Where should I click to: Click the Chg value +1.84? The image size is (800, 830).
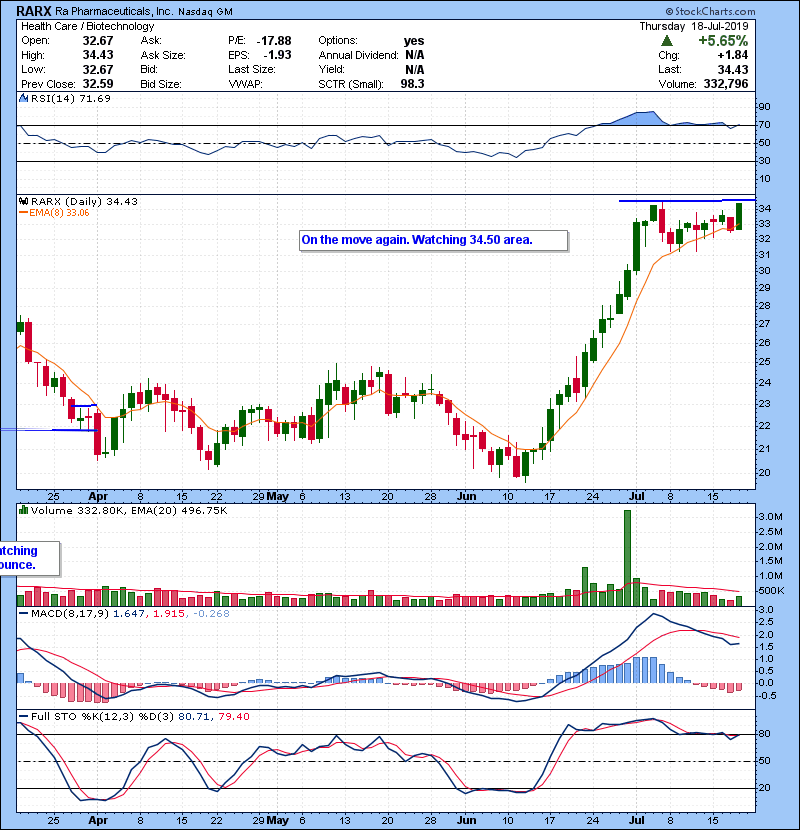coord(733,55)
